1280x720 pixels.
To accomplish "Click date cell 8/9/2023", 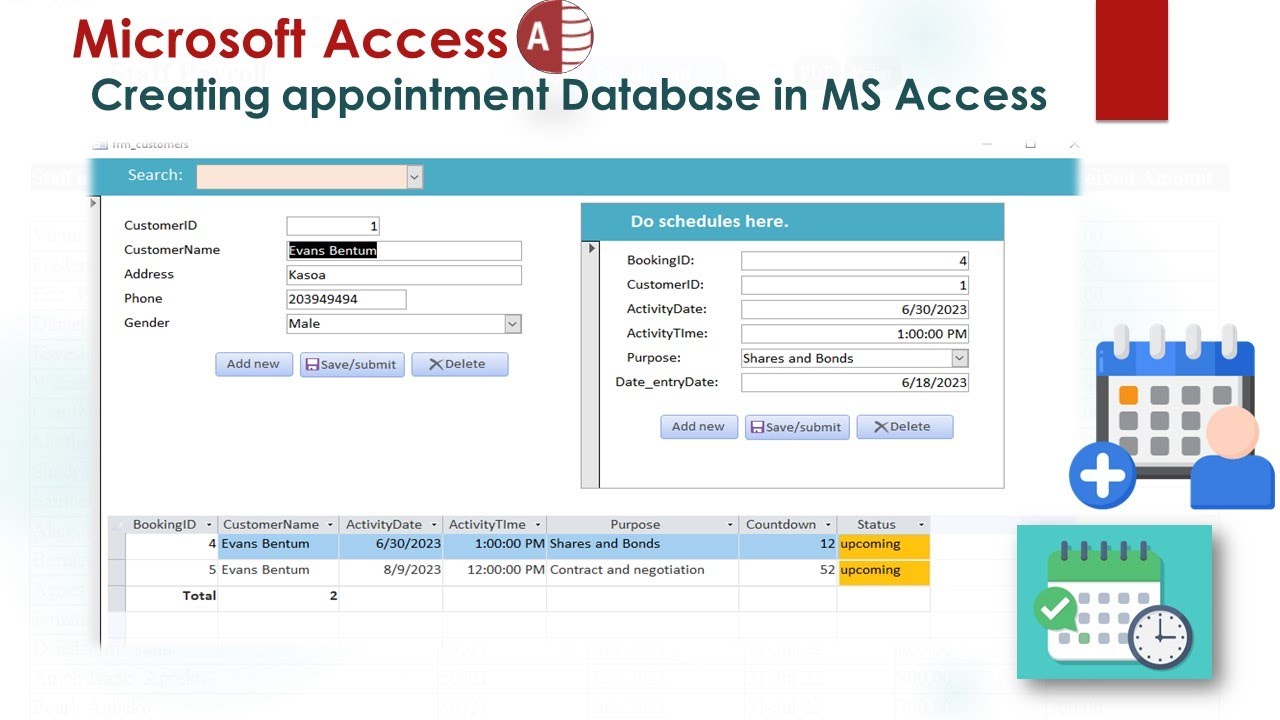I will (391, 571).
